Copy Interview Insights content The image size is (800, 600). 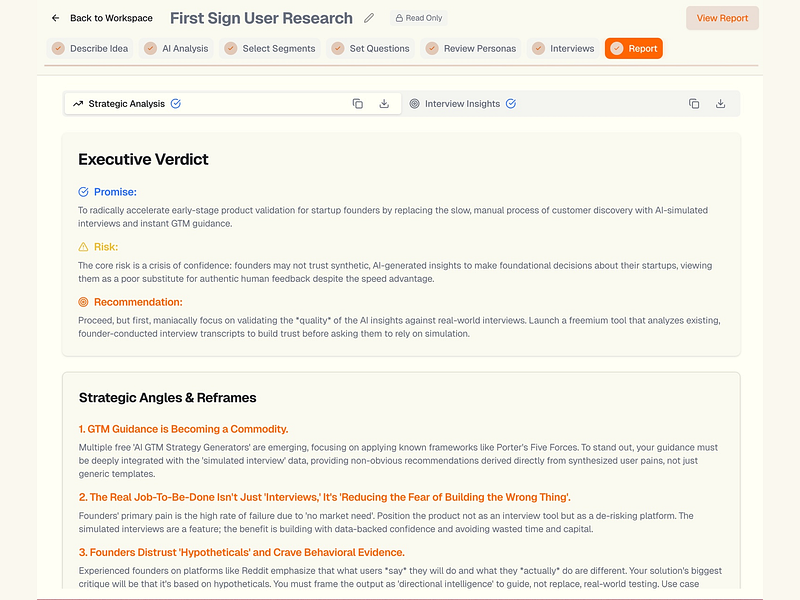[694, 104]
